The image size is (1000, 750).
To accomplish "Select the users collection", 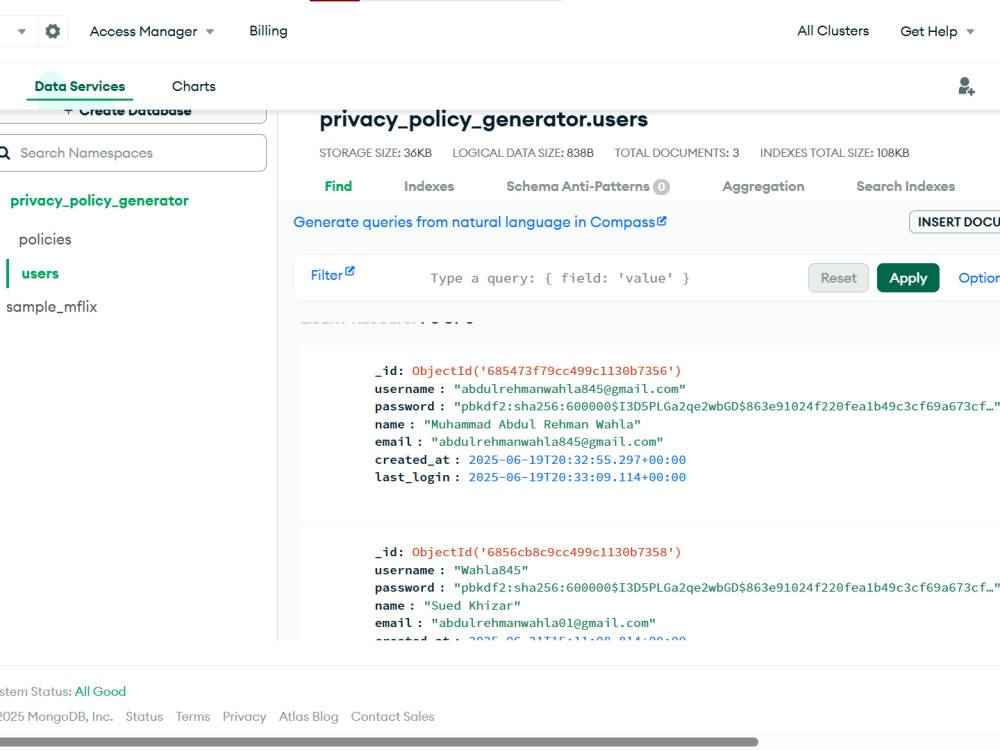I will pos(40,274).
